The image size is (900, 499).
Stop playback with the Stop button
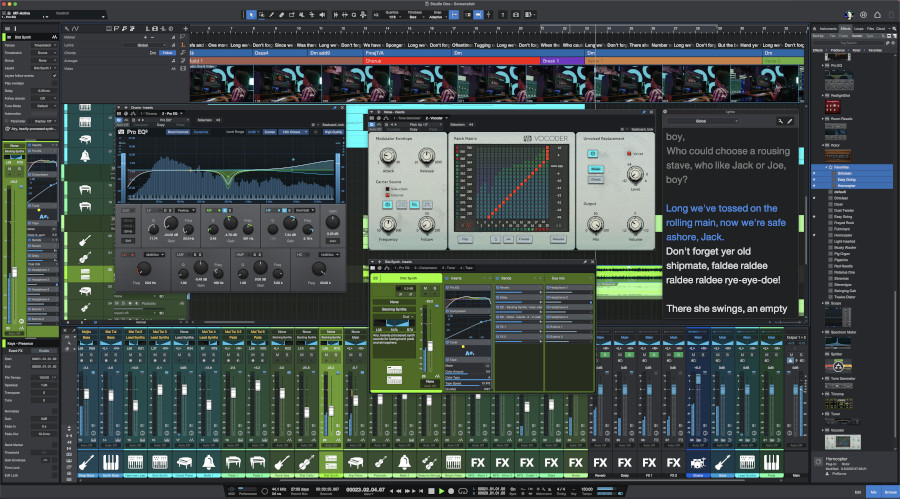pos(431,491)
